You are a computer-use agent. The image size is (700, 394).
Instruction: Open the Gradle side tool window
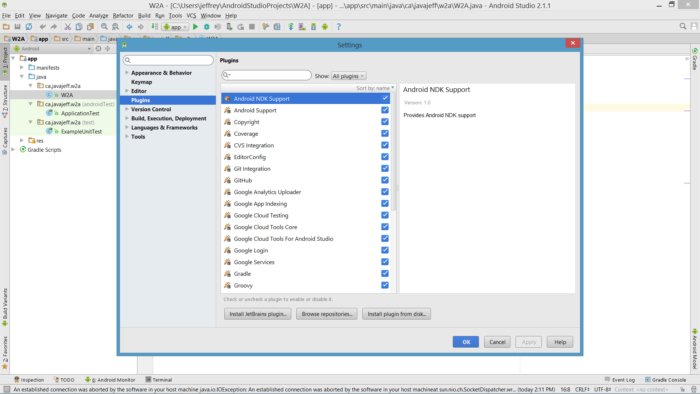pos(695,60)
